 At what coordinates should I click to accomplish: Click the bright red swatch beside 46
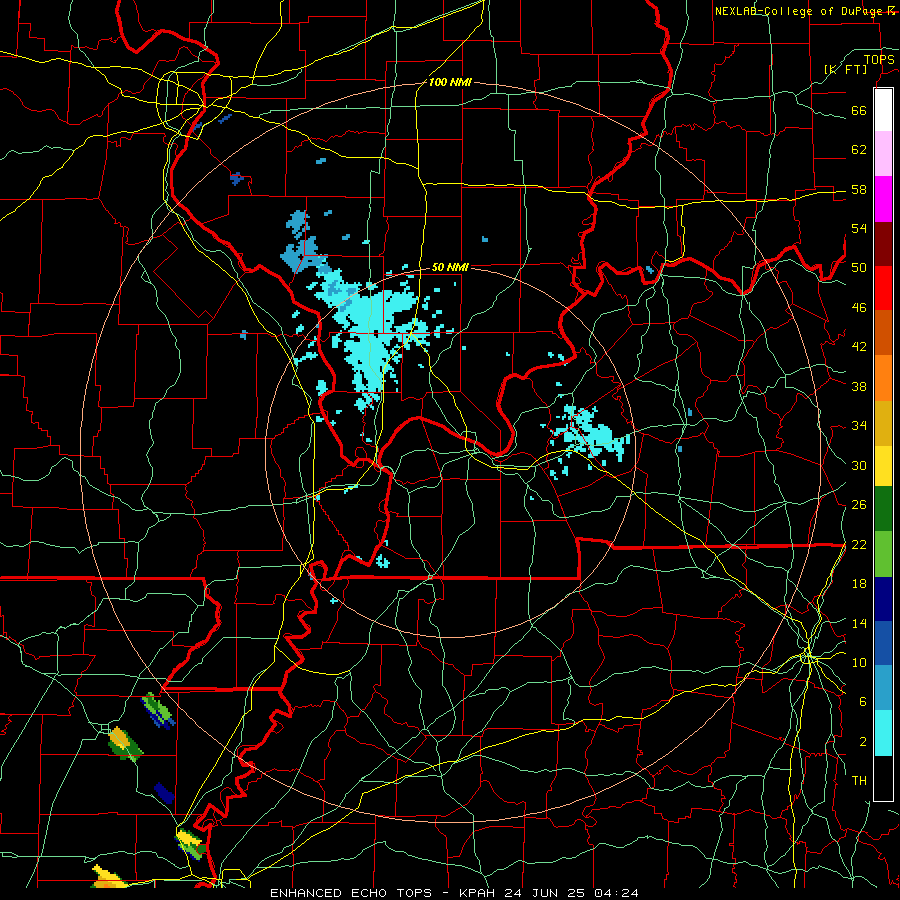point(883,288)
